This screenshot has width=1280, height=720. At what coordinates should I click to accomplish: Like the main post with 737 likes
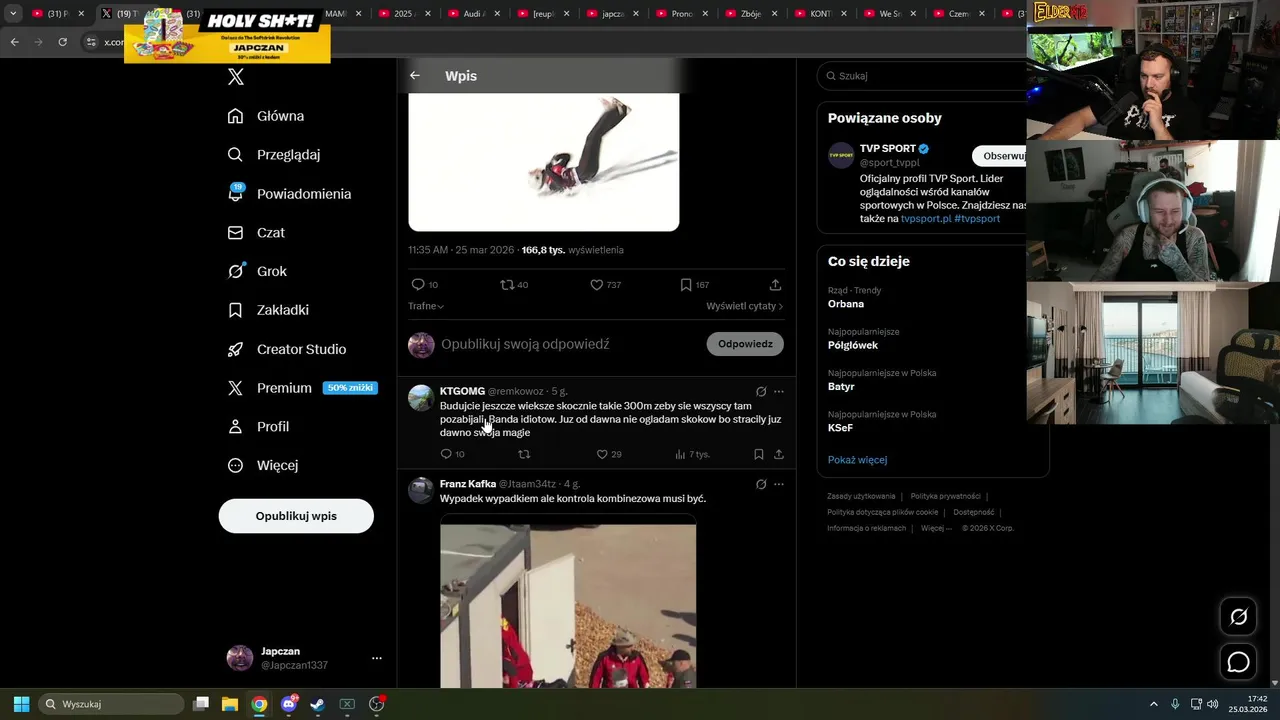(596, 285)
